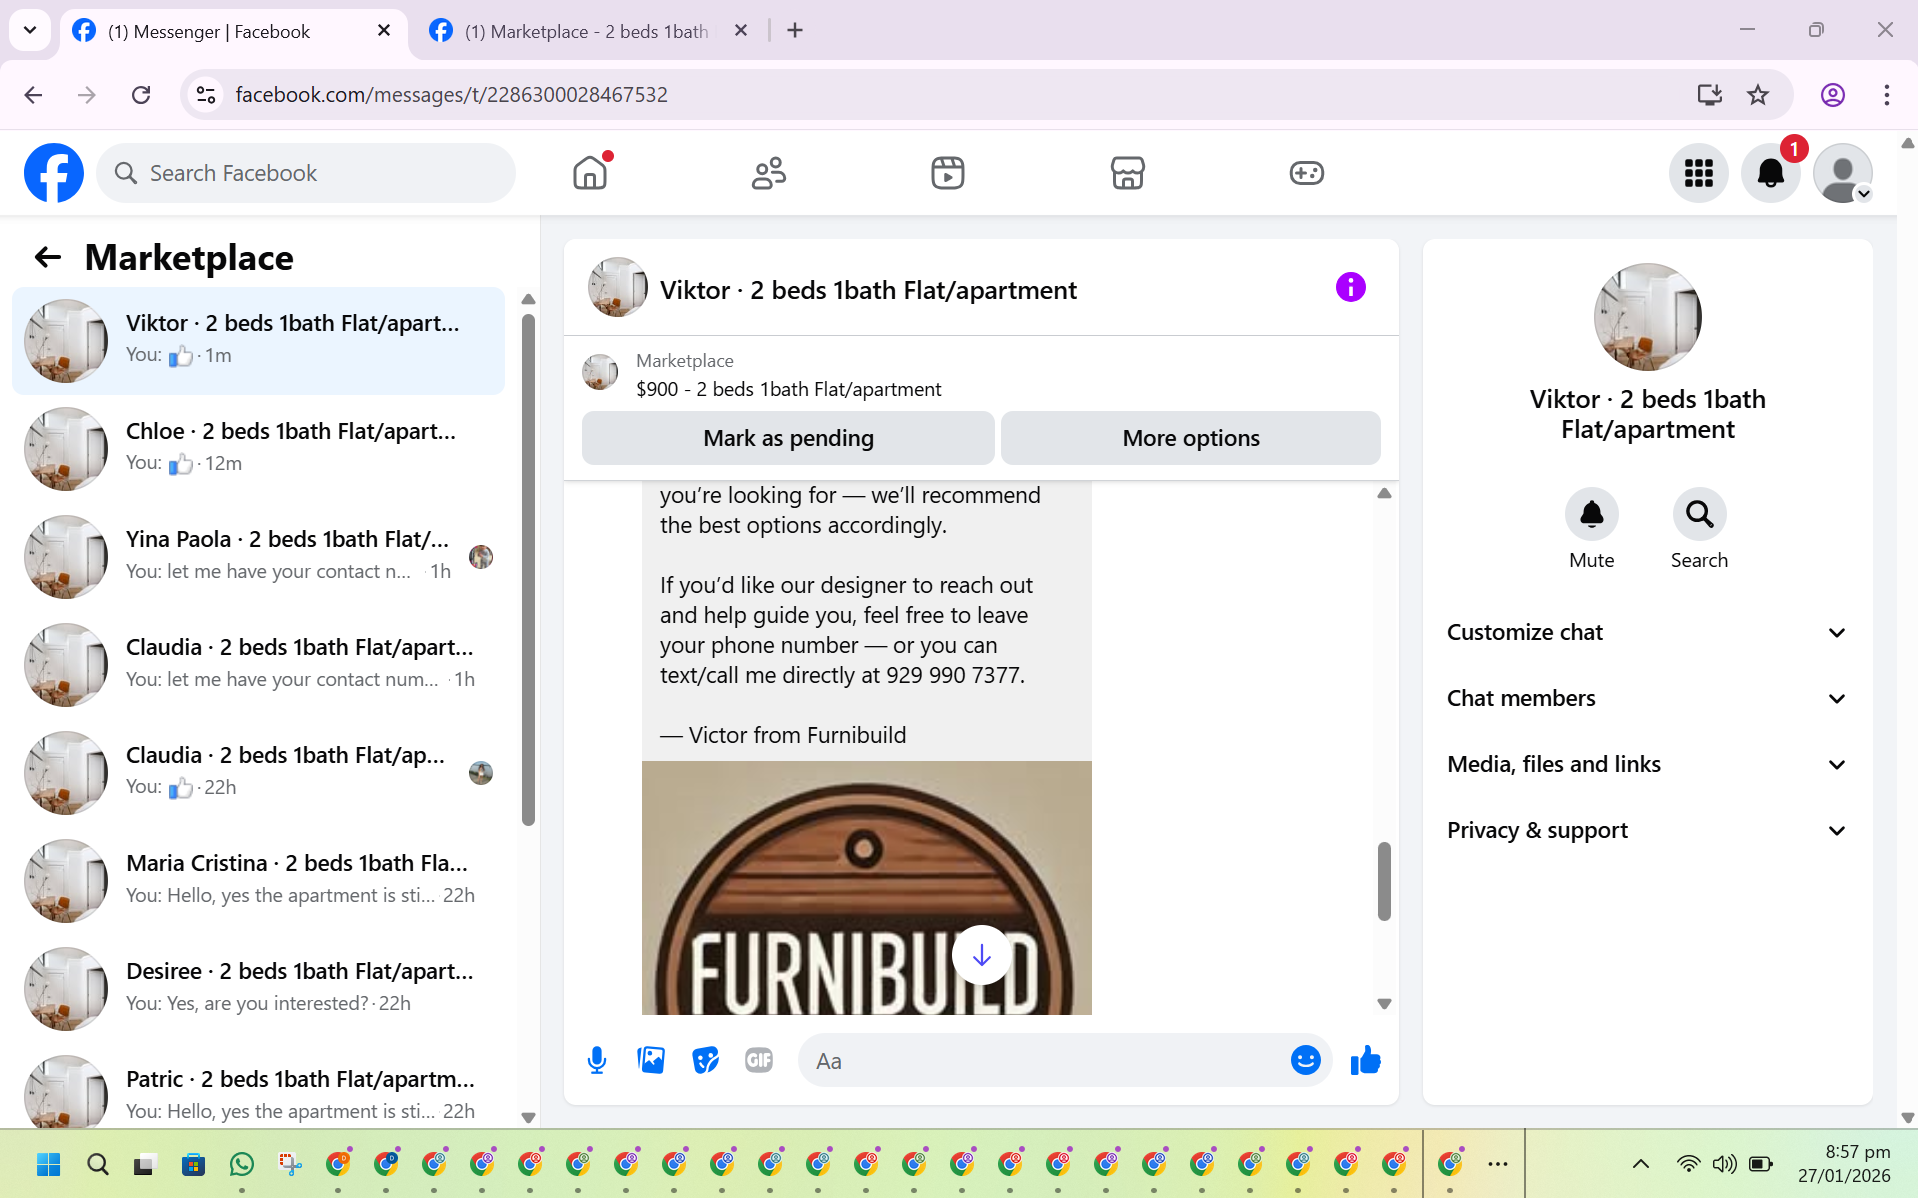Click the Search Facebook field
Viewport: 1918px width, 1198px height.
pos(306,173)
